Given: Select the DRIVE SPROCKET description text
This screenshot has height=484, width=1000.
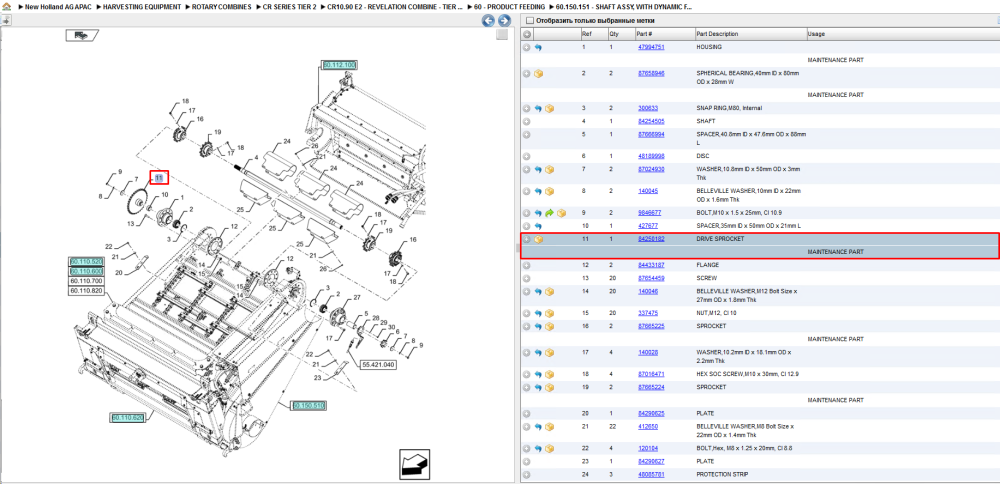Looking at the screenshot, I should coord(720,239).
